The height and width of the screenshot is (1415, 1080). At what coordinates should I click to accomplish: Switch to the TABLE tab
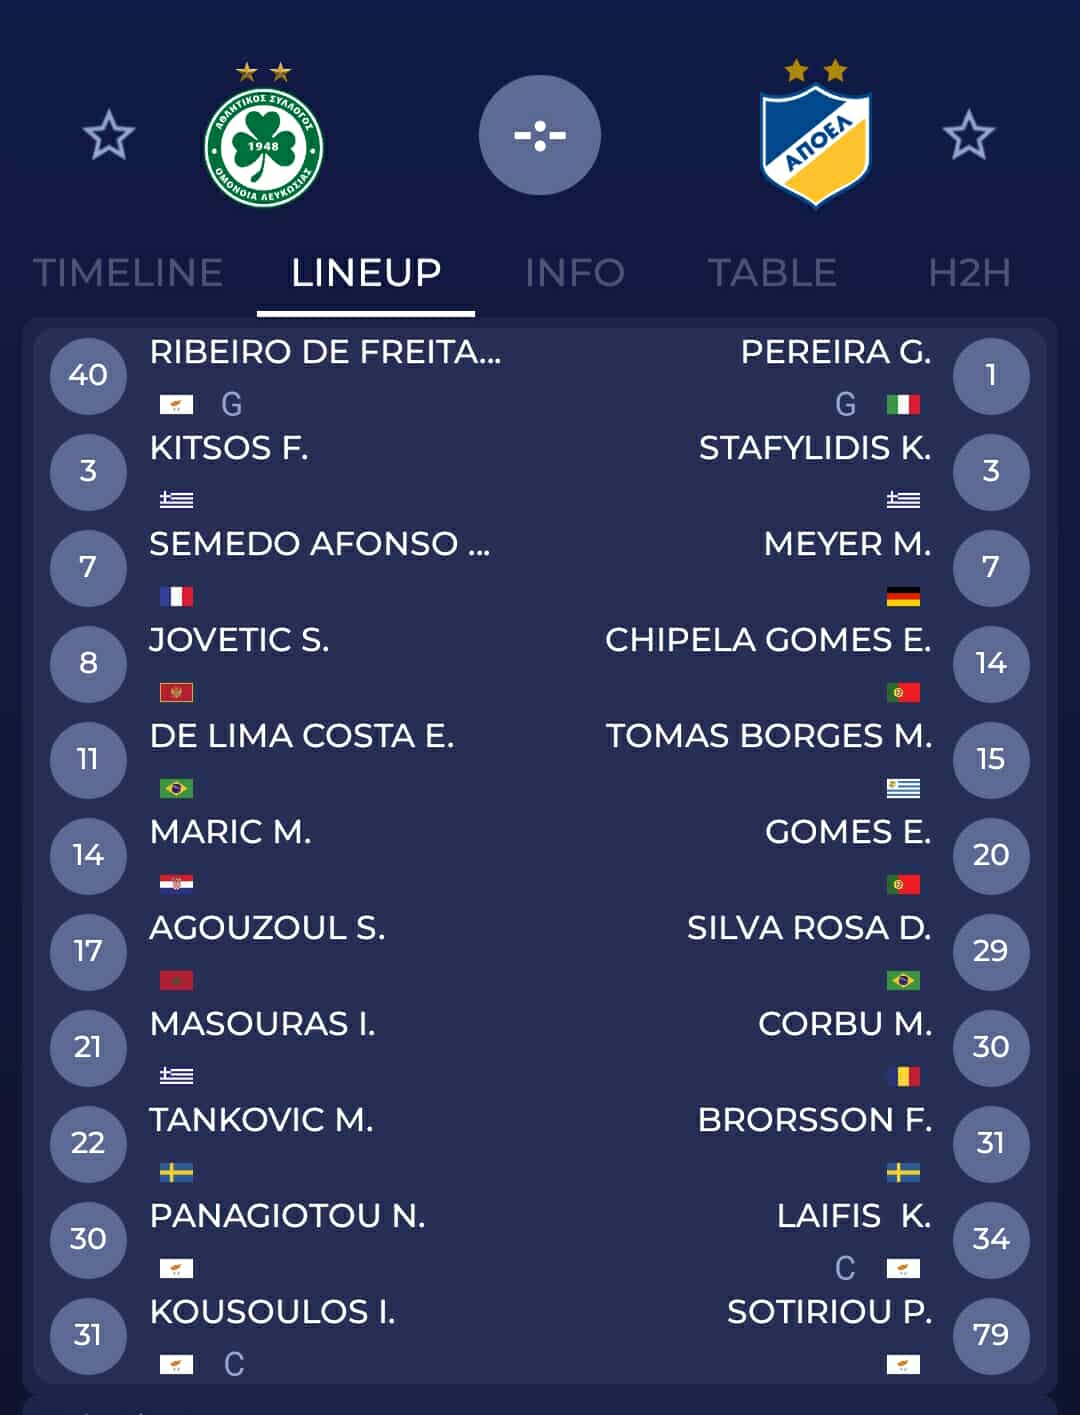tap(772, 273)
